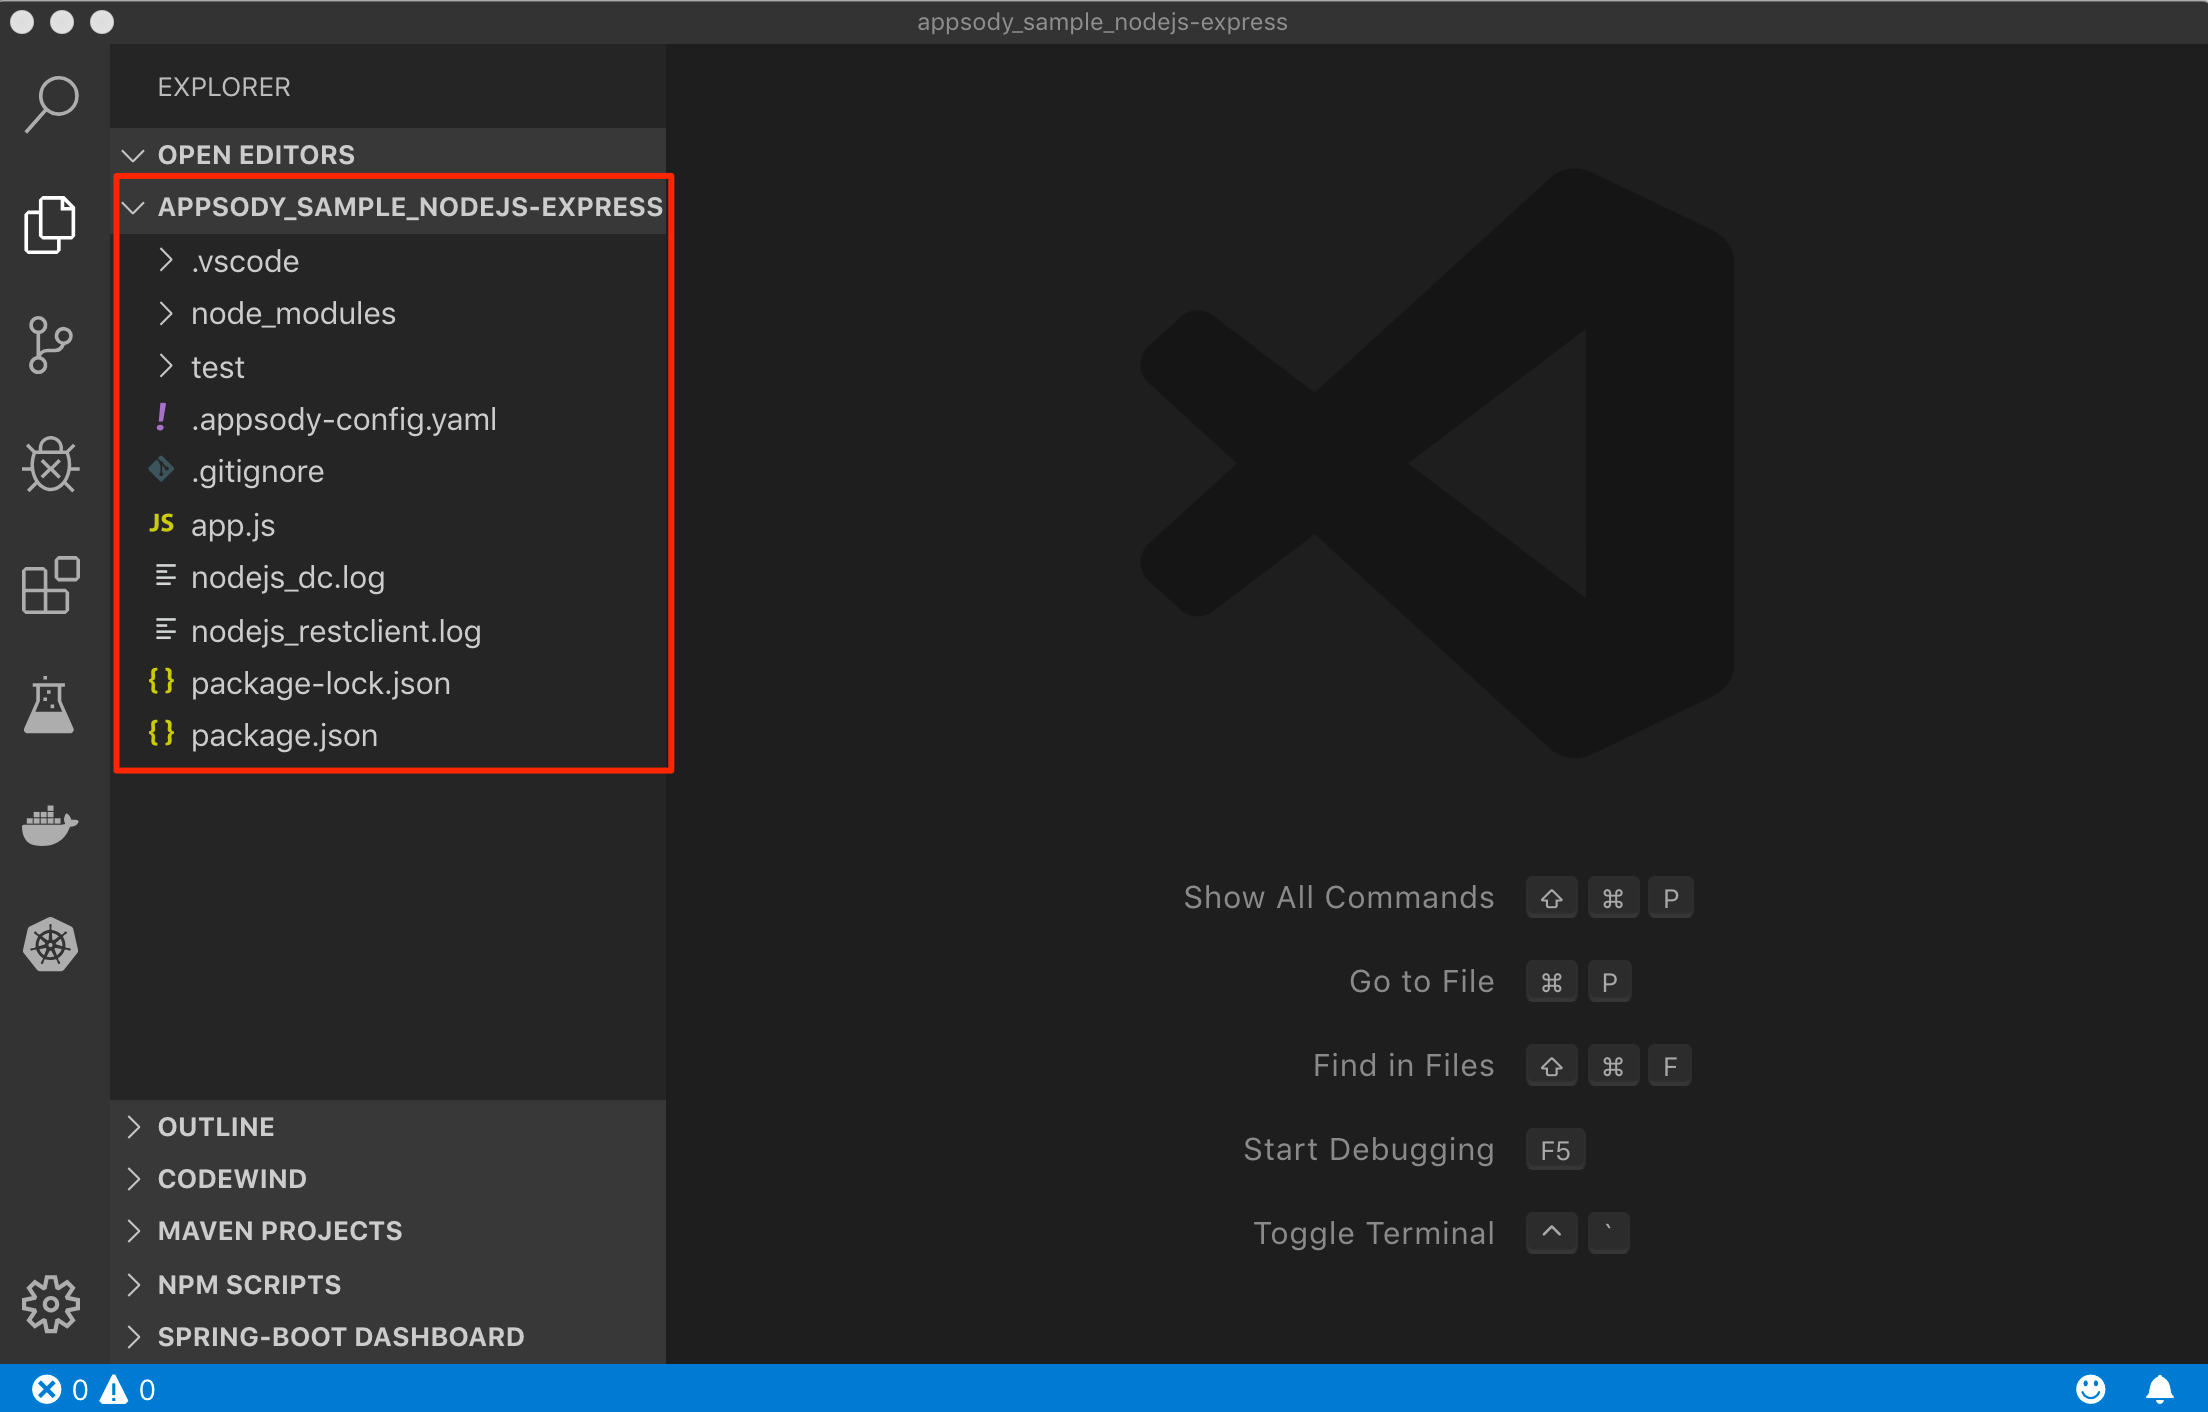Close the window with the first title-bar button
The height and width of the screenshot is (1412, 2208).
tap(22, 21)
